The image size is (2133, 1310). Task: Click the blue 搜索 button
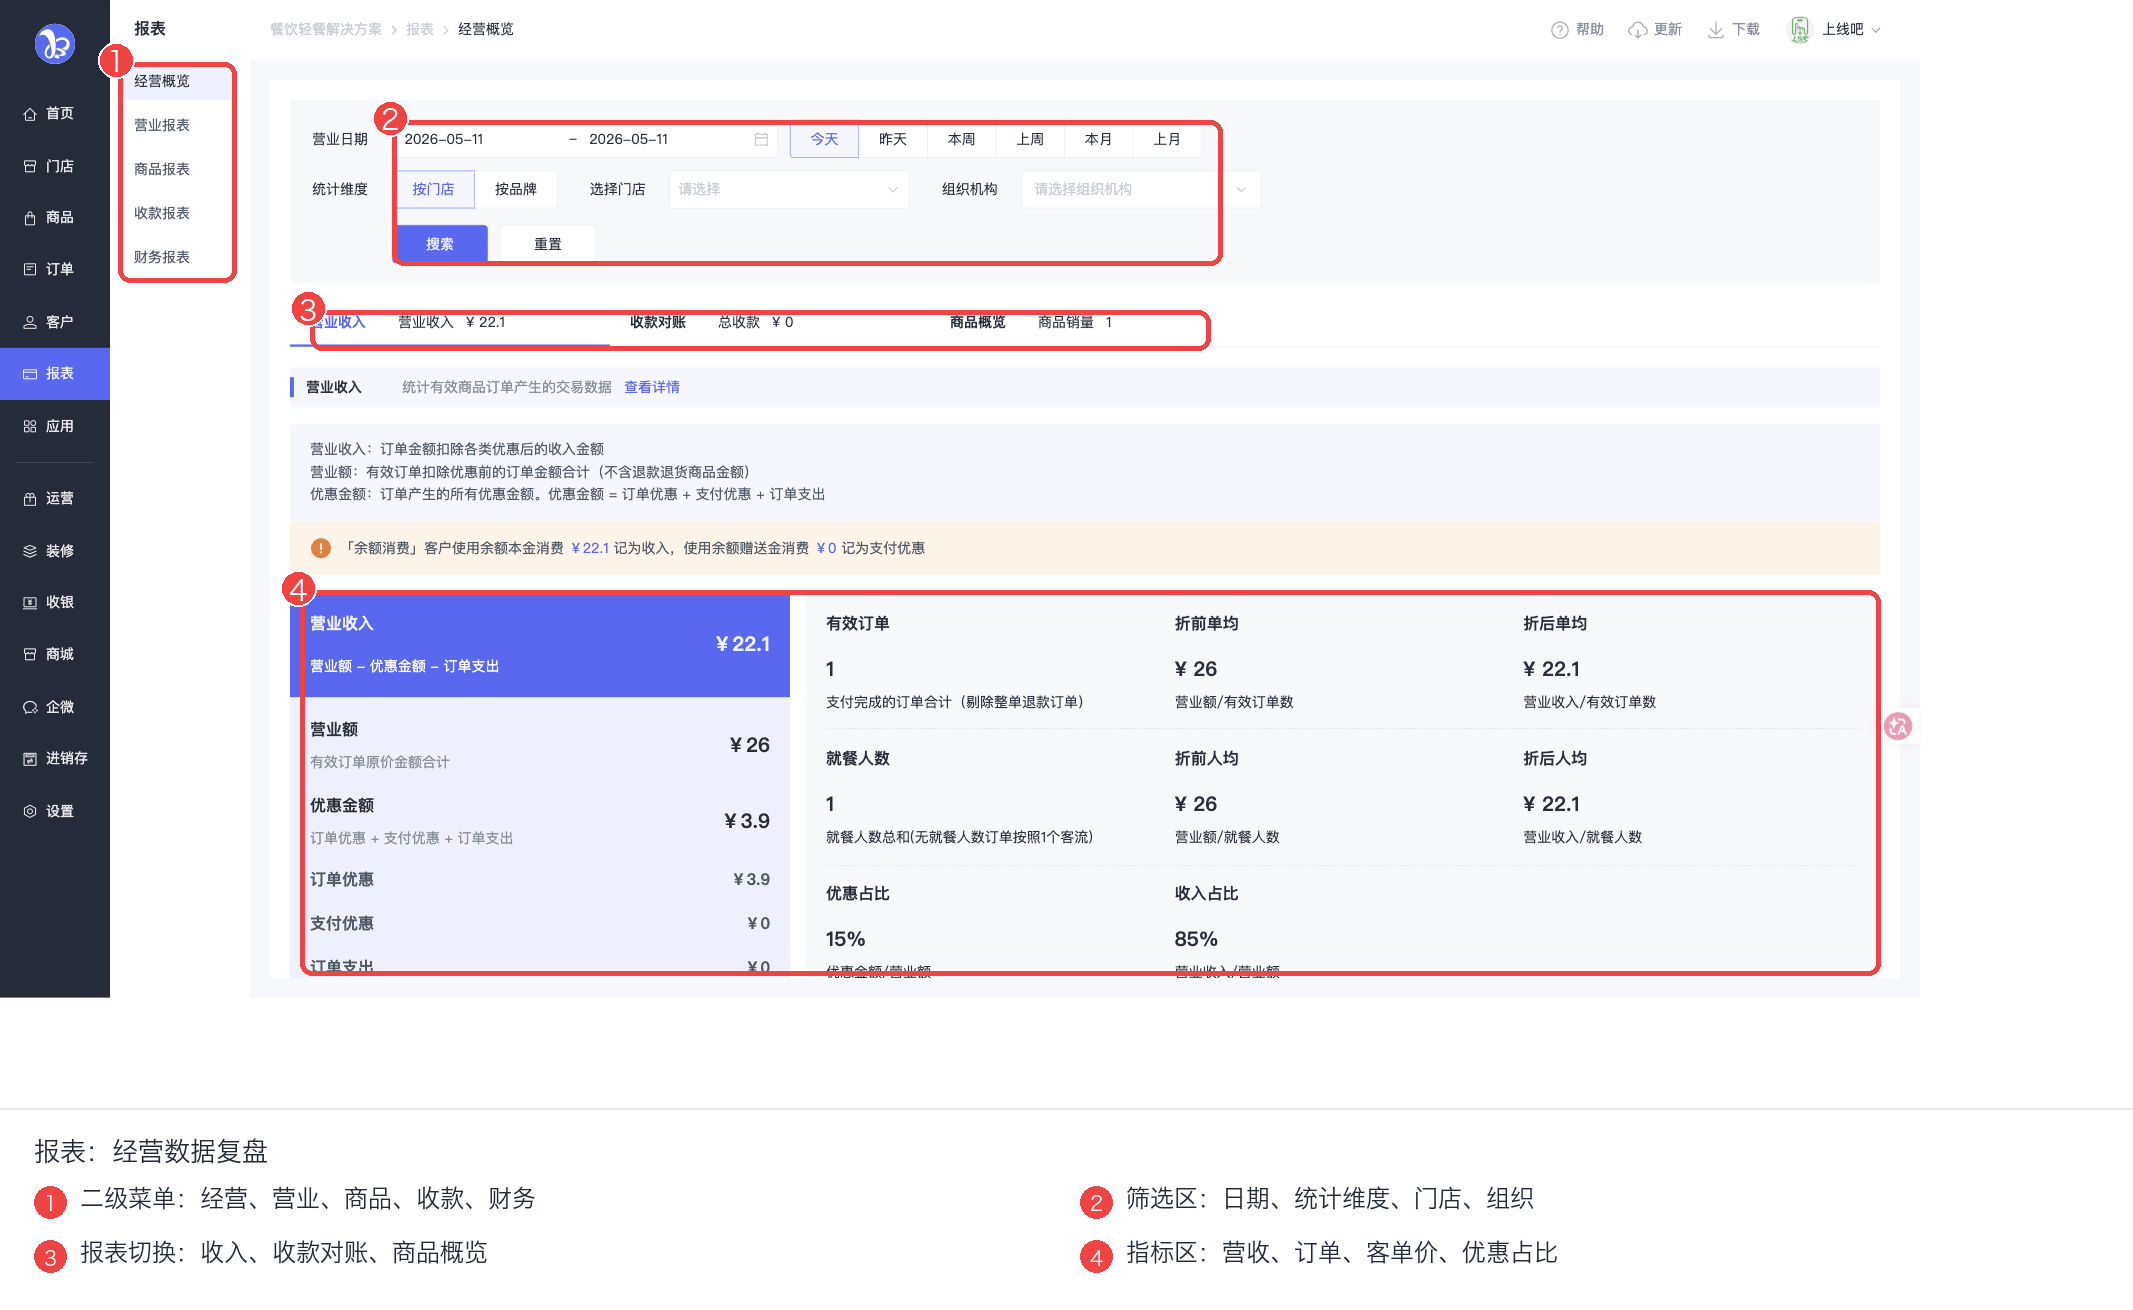(440, 244)
